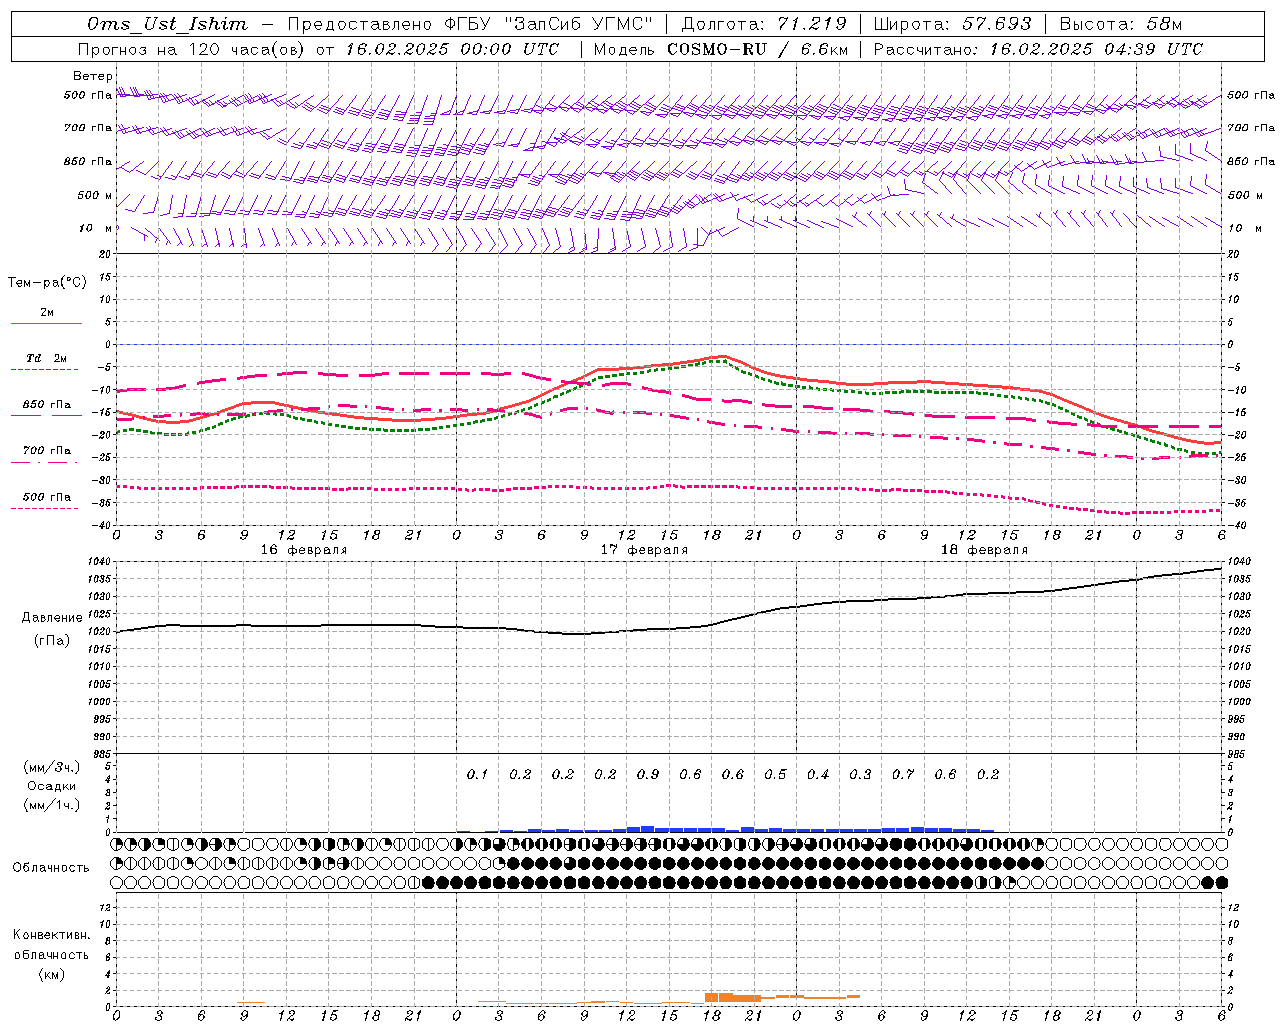Click the precipitation value 0.7
Screen dimensions: 1280x1024
click(903, 774)
